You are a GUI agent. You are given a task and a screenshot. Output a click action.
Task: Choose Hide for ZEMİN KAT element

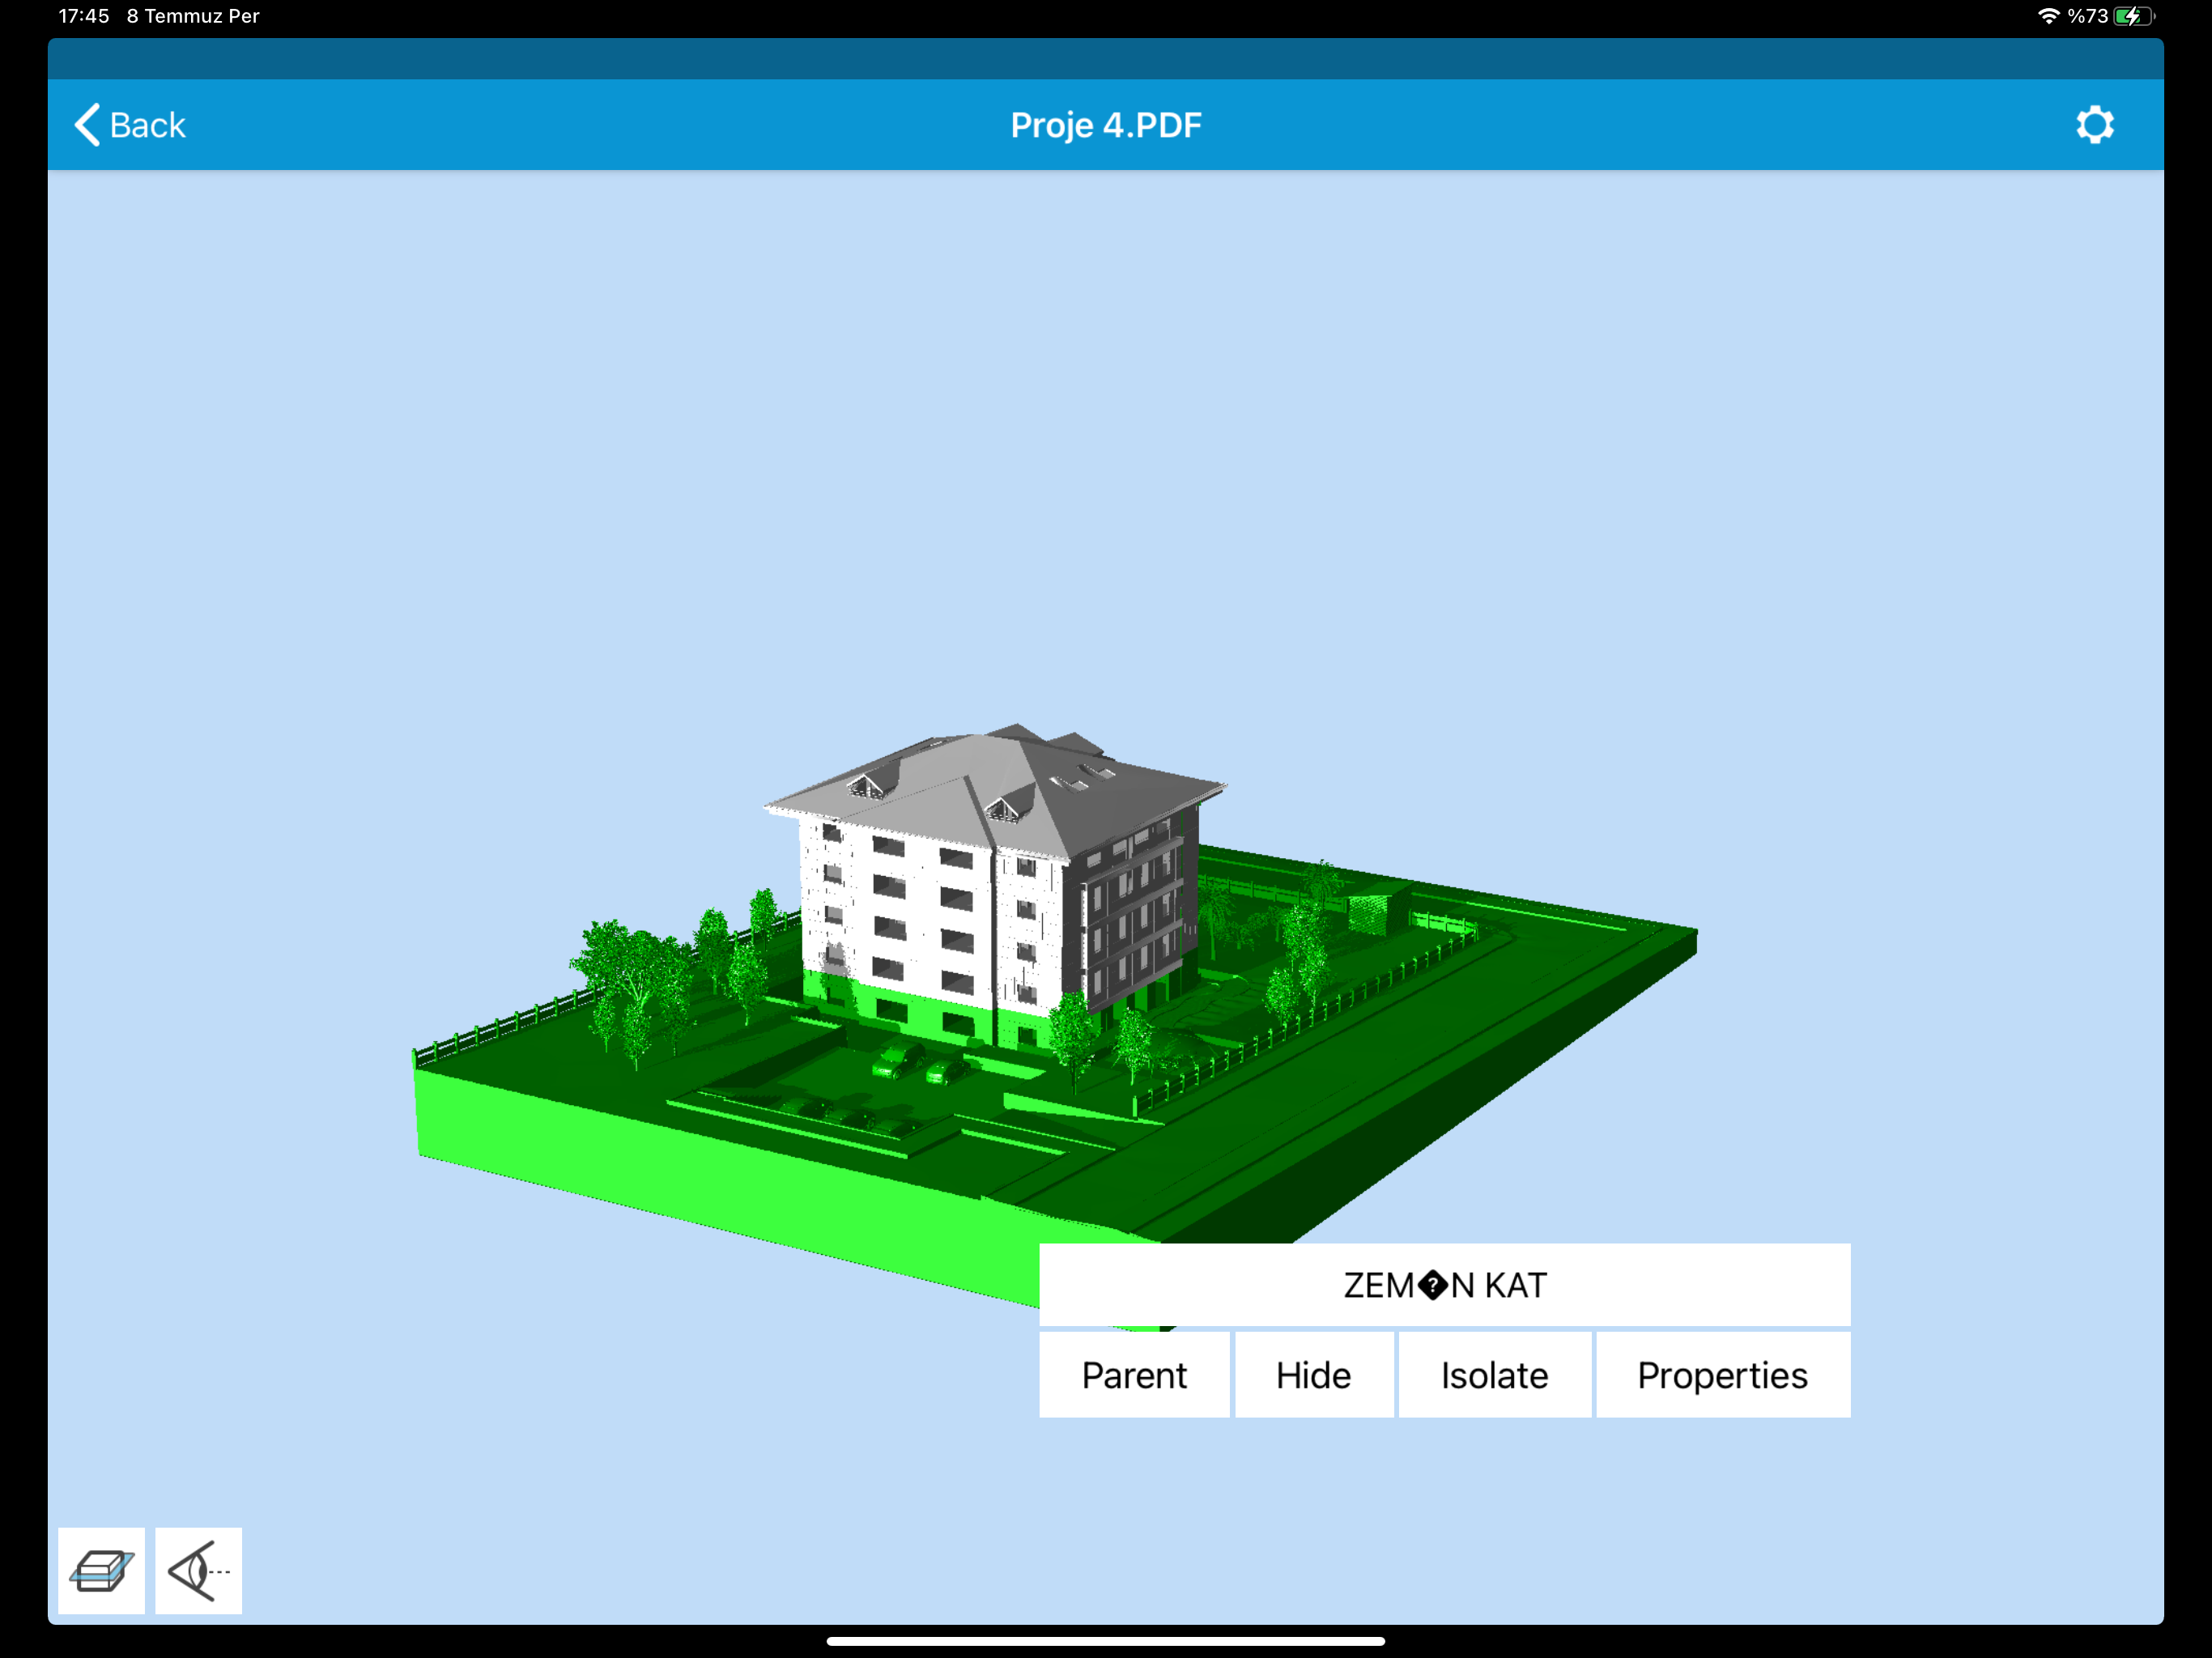pyautogui.click(x=1313, y=1375)
